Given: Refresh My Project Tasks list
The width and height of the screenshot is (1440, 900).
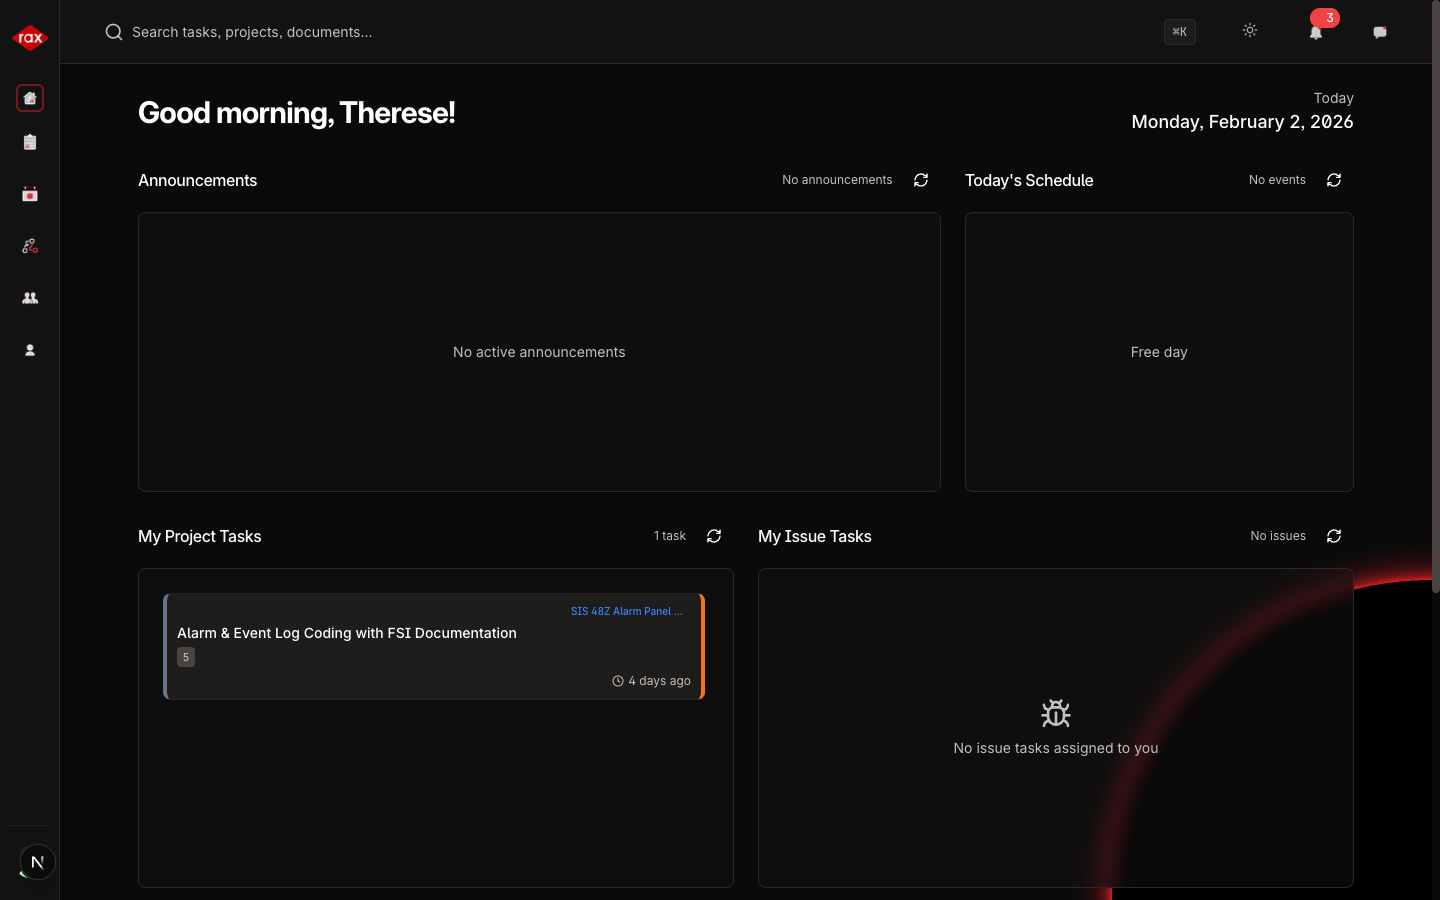Looking at the screenshot, I should click(714, 536).
